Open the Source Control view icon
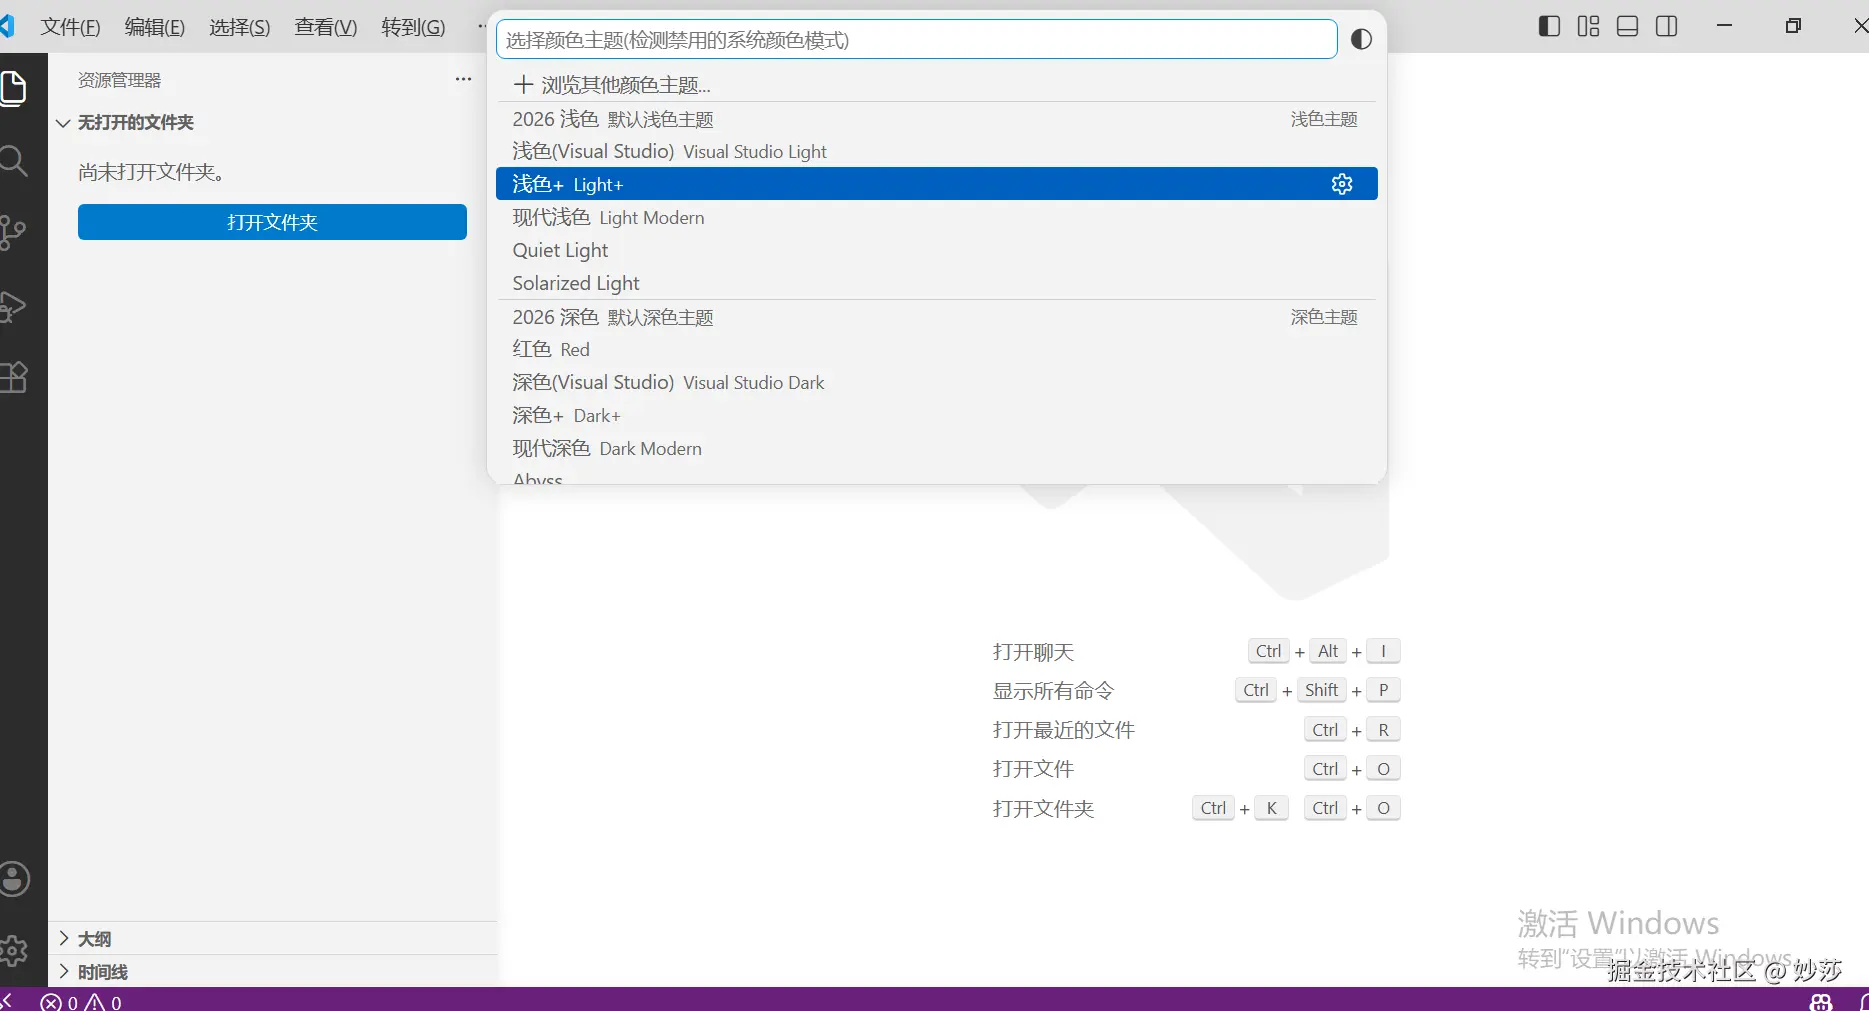Screen dimensions: 1869x1011 pos(13,233)
